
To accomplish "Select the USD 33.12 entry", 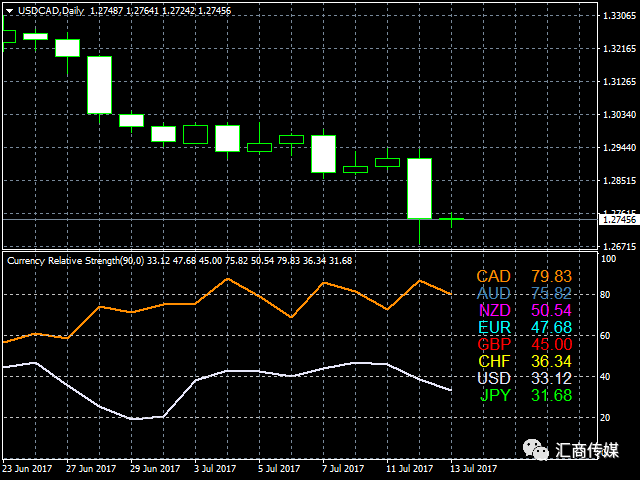I will click(x=524, y=378).
